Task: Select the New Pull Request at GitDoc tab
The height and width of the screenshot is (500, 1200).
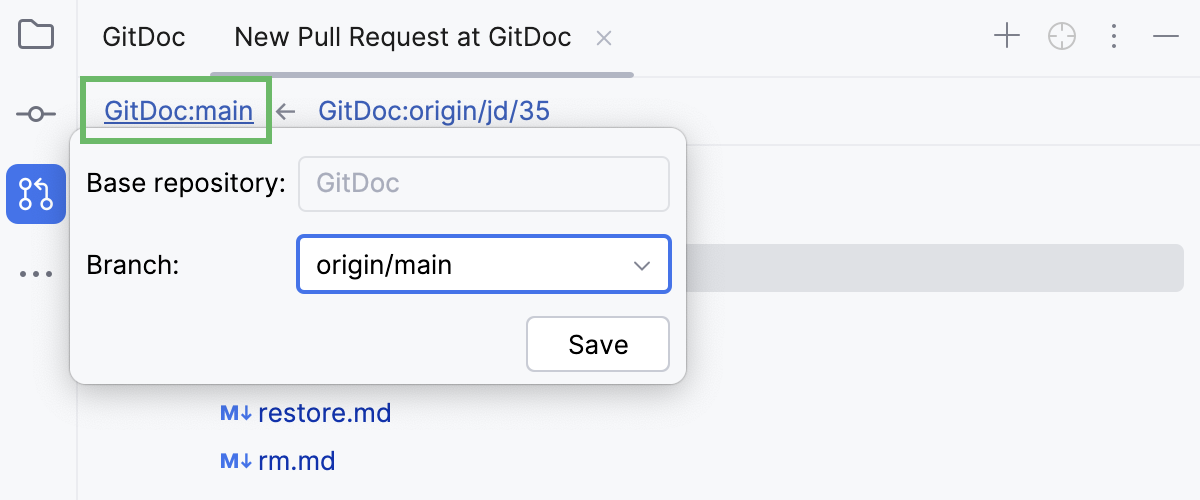Action: coord(402,38)
